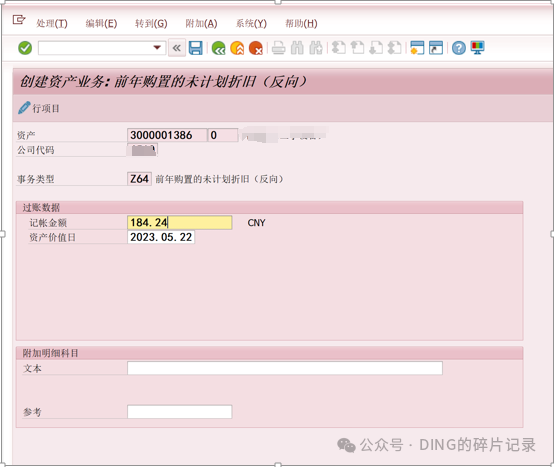
Task: Click the window menu icon at top-left
Action: 19,20
